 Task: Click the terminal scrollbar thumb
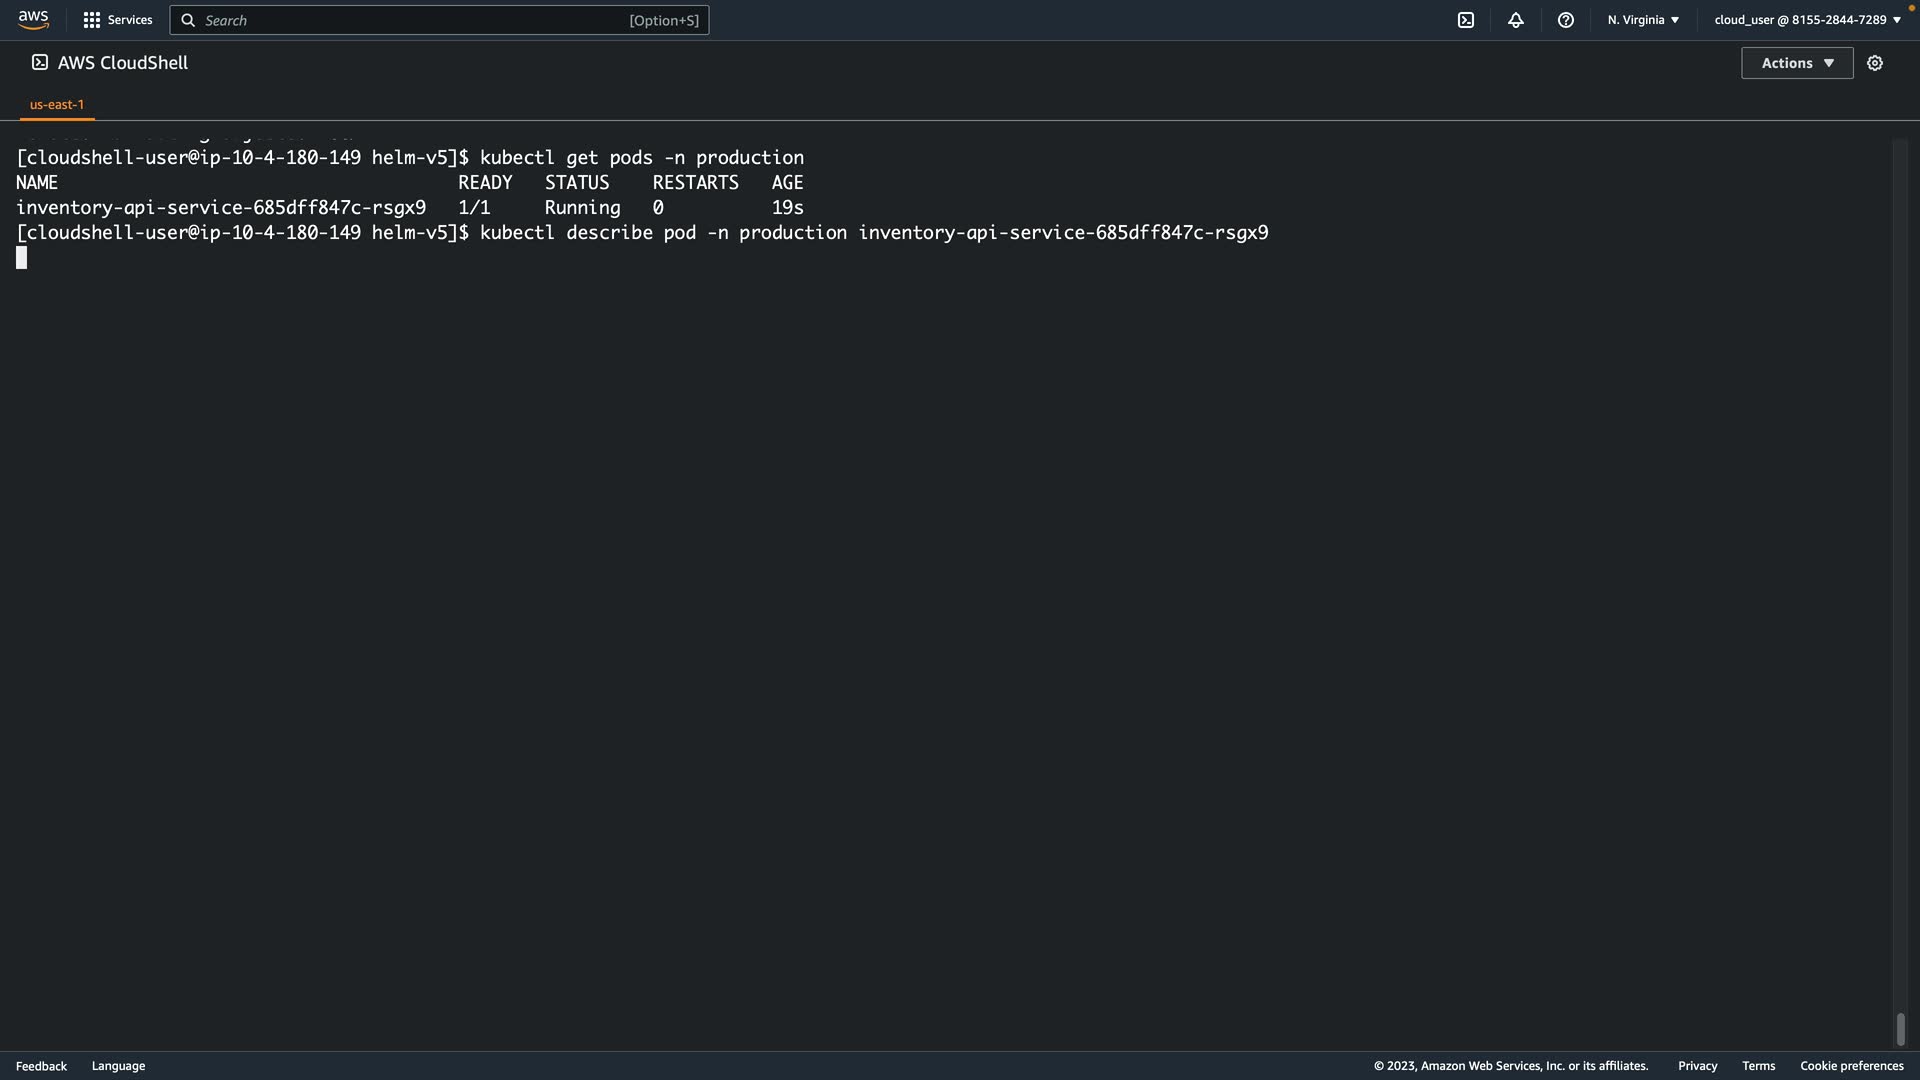coord(1900,1028)
